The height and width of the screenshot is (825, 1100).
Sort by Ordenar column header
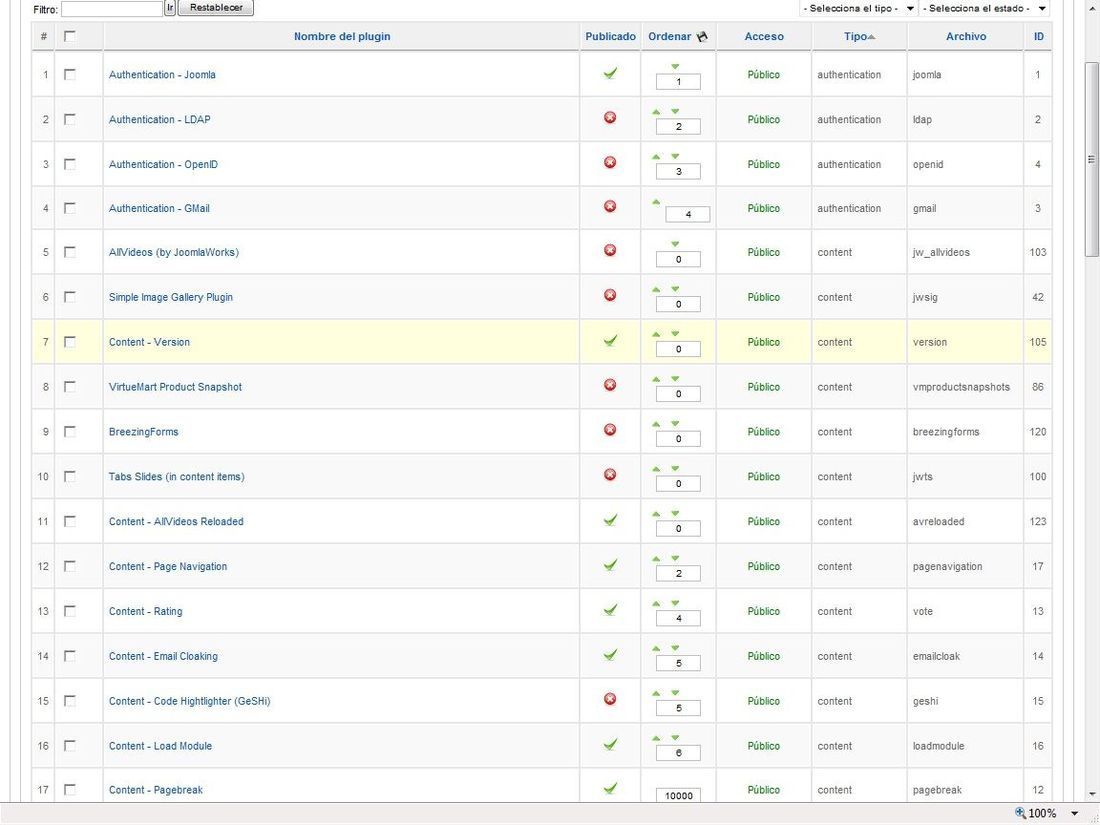coord(669,36)
